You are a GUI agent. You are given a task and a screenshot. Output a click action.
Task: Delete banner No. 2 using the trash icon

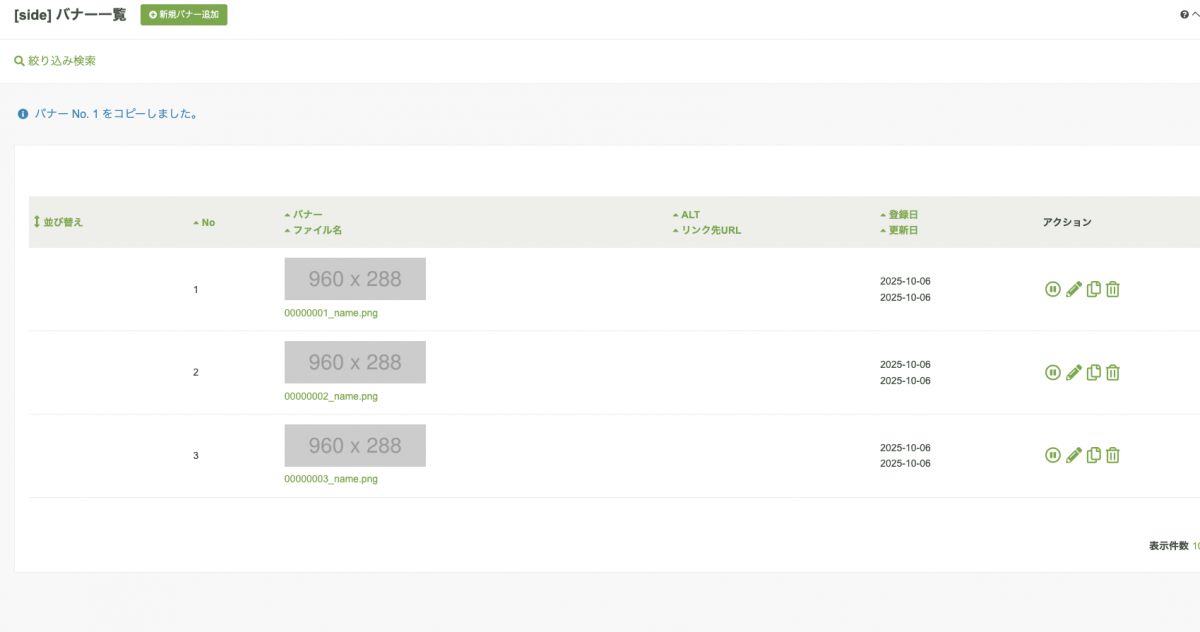tap(1113, 372)
